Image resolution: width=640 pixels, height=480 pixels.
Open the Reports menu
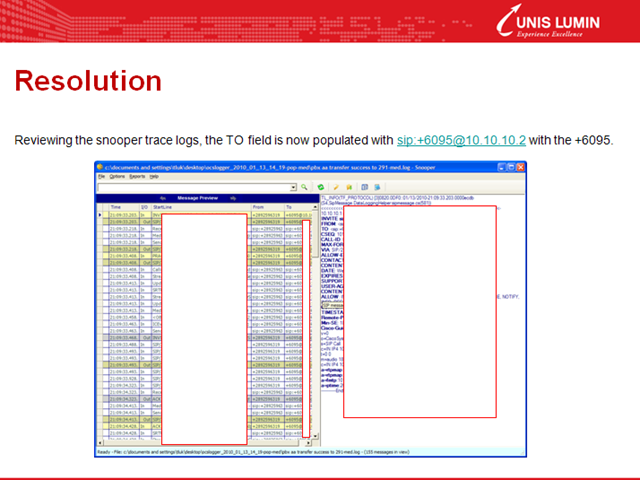point(137,176)
